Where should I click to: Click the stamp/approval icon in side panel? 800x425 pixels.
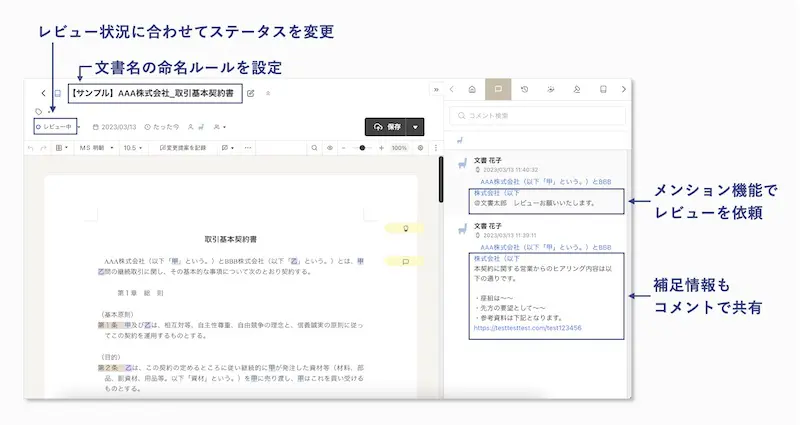577,89
